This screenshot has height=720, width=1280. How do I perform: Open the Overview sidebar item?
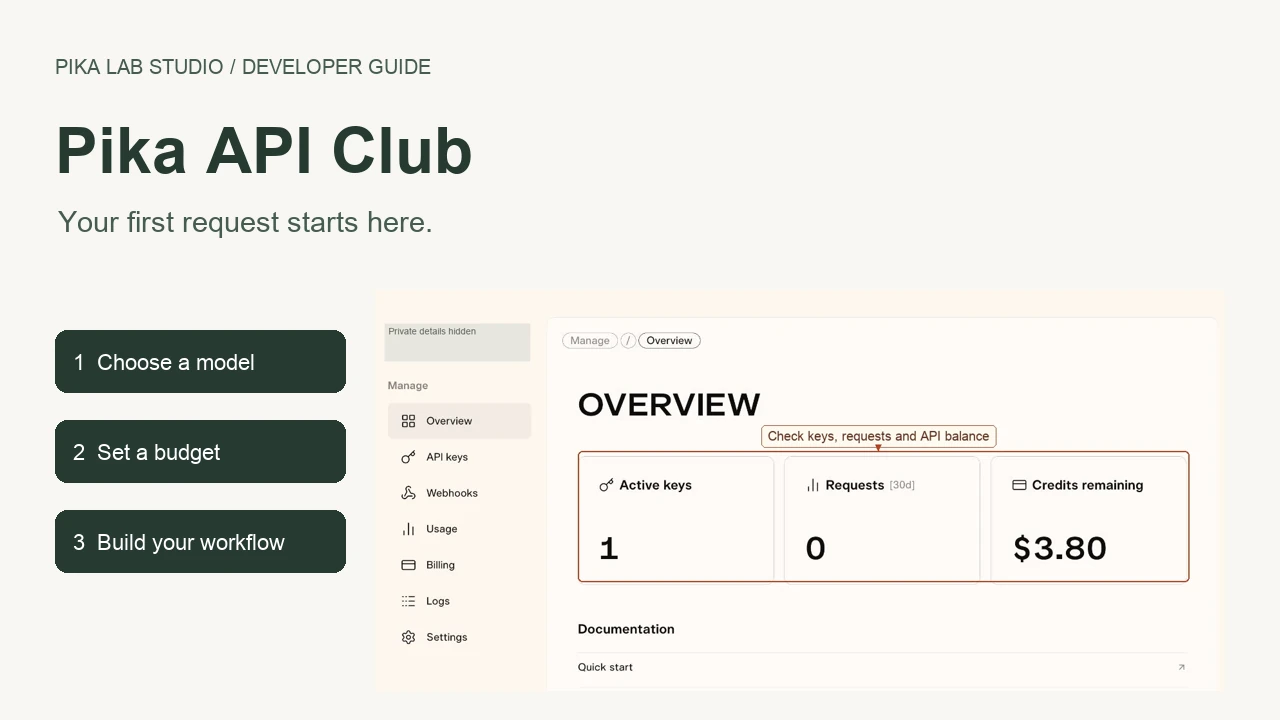coord(459,421)
